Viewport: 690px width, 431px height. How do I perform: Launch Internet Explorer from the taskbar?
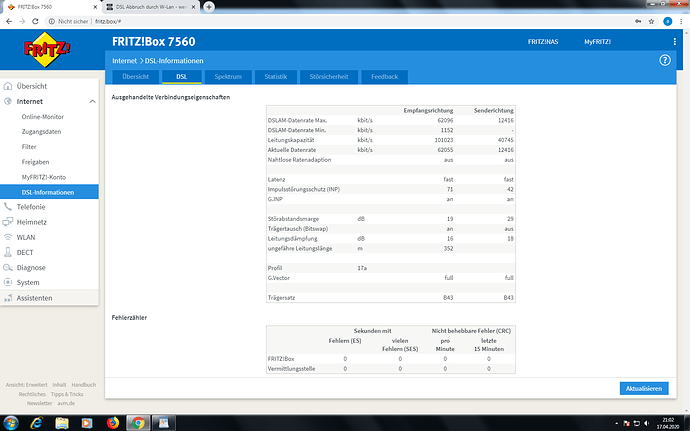(x=37, y=423)
